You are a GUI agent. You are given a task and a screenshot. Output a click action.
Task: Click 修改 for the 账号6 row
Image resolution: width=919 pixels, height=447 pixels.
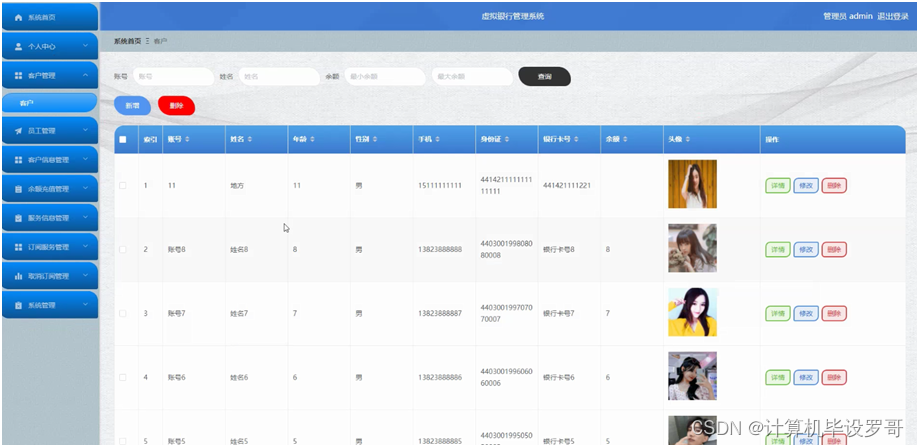coord(806,378)
